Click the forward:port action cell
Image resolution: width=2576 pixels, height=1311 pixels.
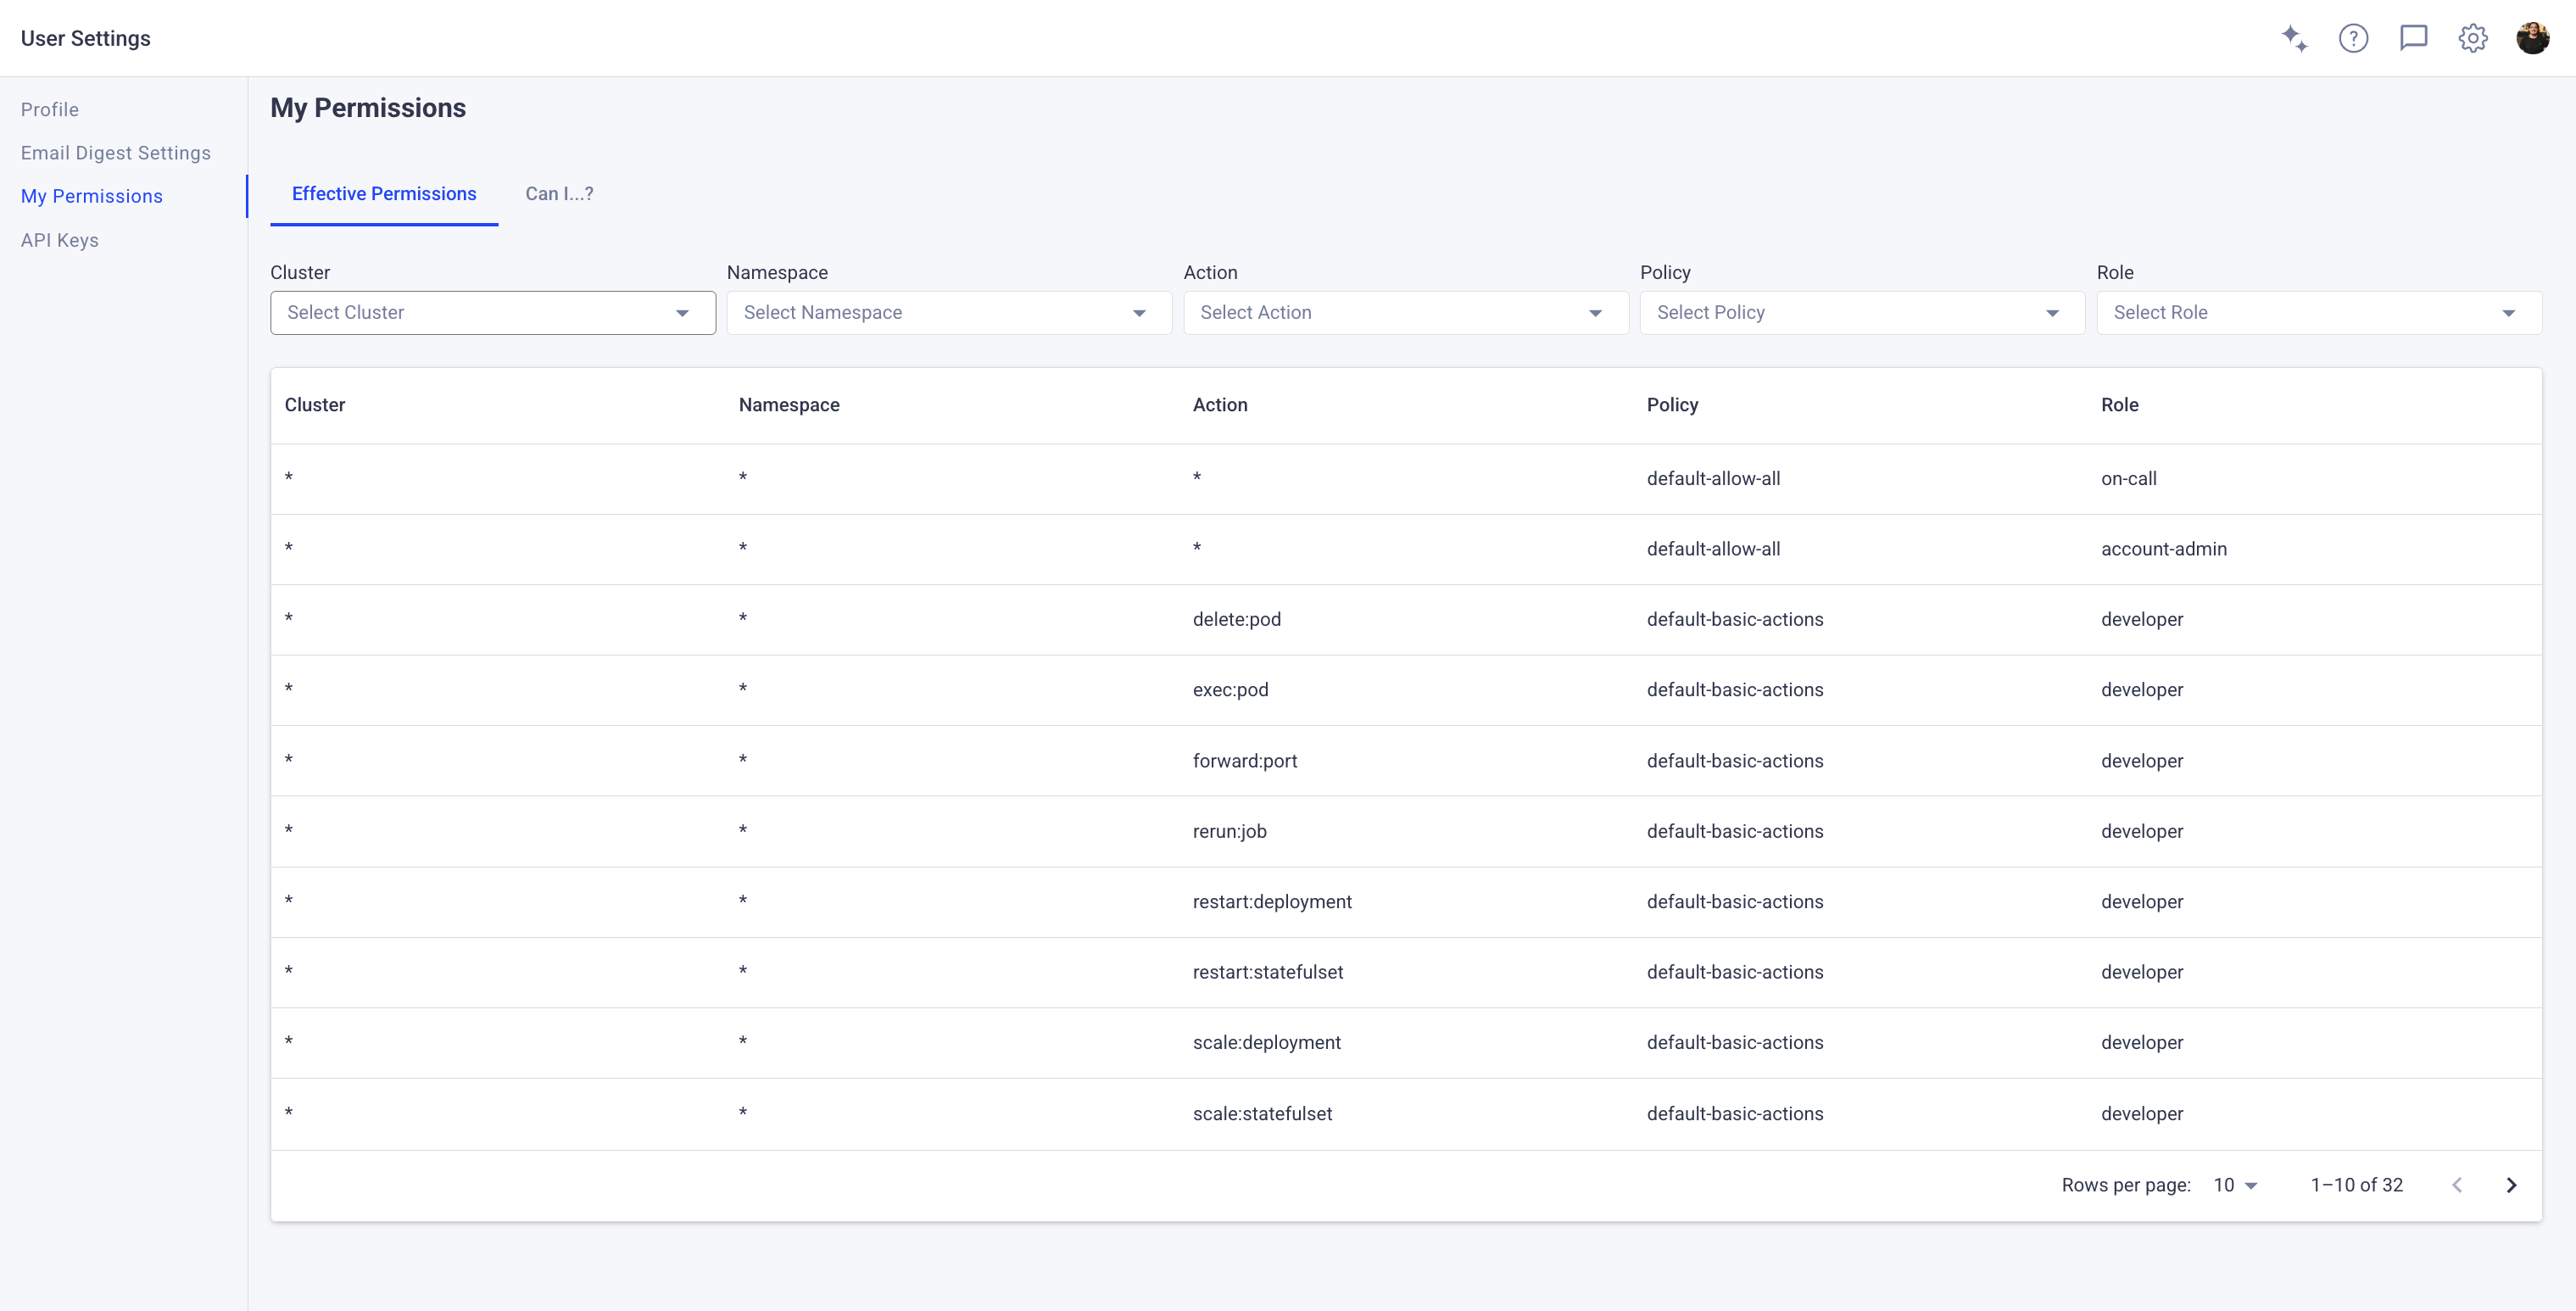[1244, 761]
